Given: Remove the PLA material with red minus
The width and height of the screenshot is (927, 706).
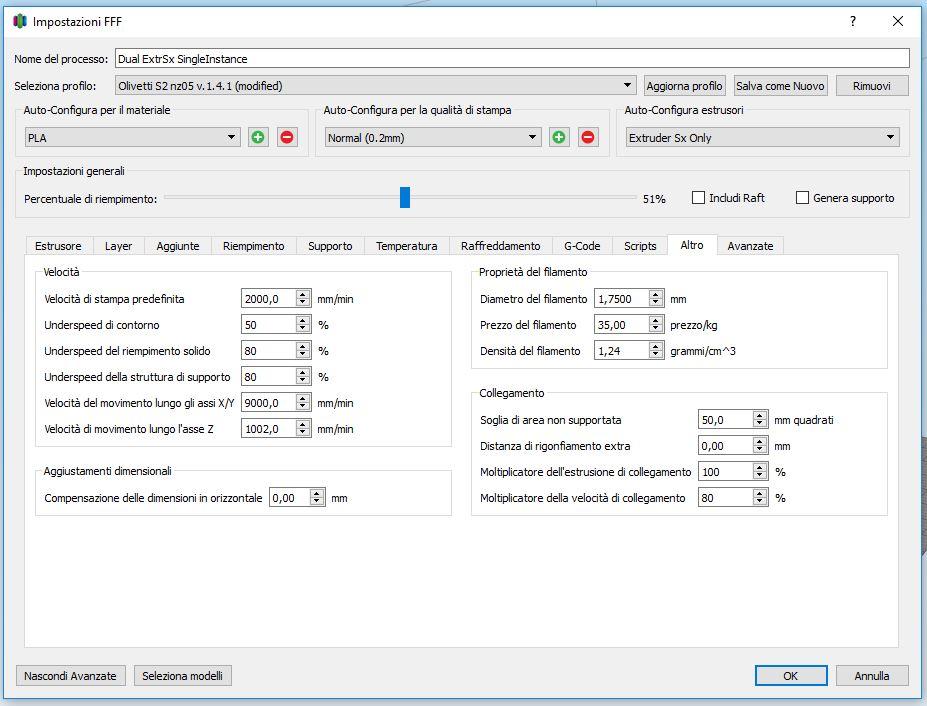Looking at the screenshot, I should pyautogui.click(x=287, y=137).
